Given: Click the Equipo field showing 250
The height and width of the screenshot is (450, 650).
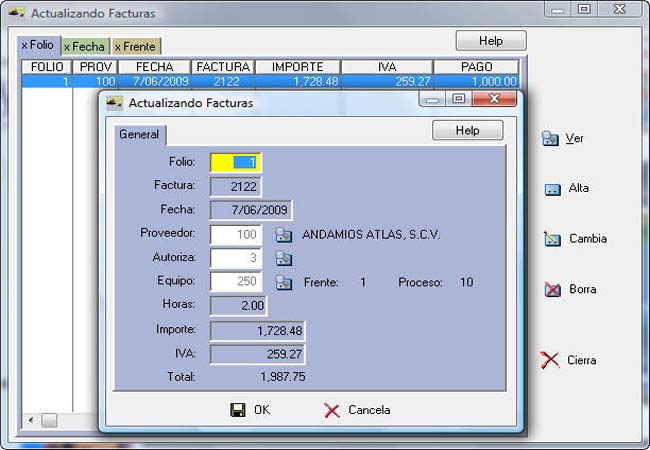Looking at the screenshot, I should [235, 282].
